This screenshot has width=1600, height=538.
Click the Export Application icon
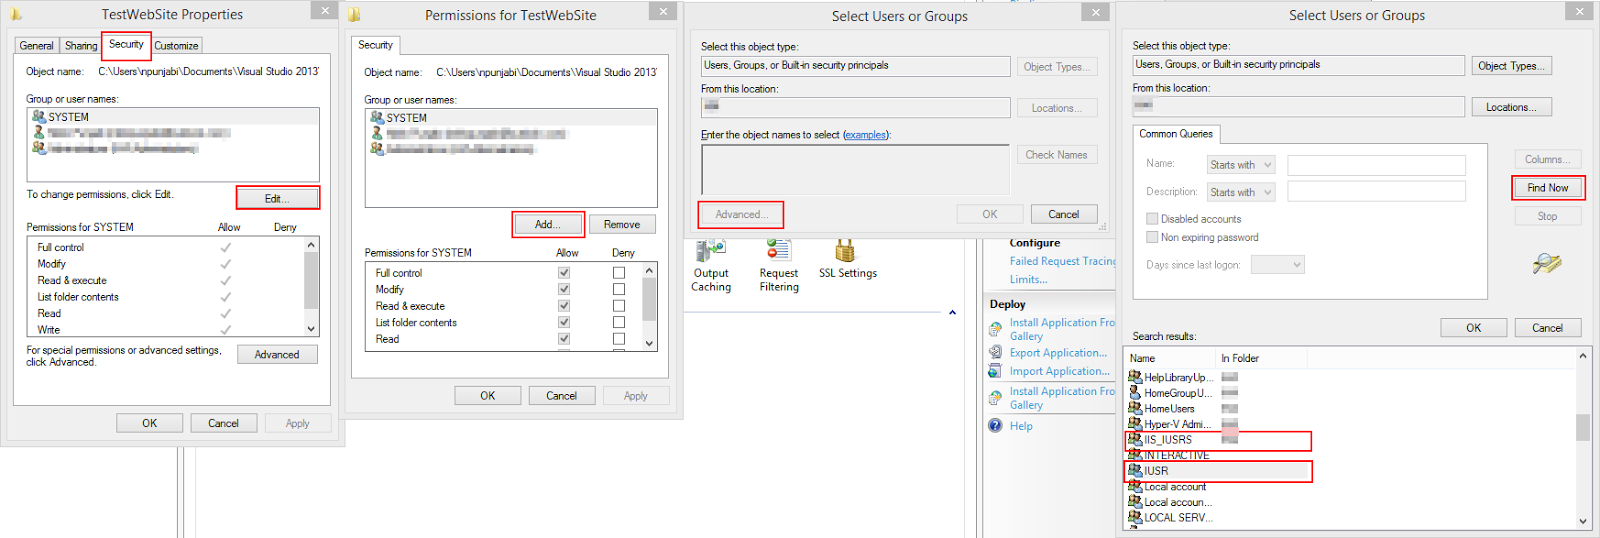point(995,352)
